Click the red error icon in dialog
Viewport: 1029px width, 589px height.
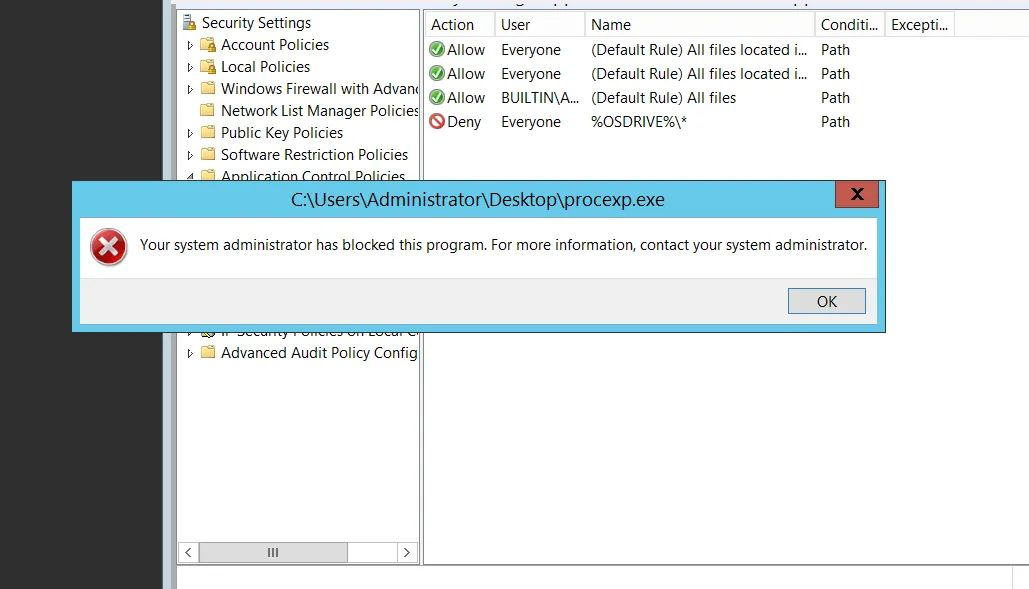pyautogui.click(x=108, y=246)
